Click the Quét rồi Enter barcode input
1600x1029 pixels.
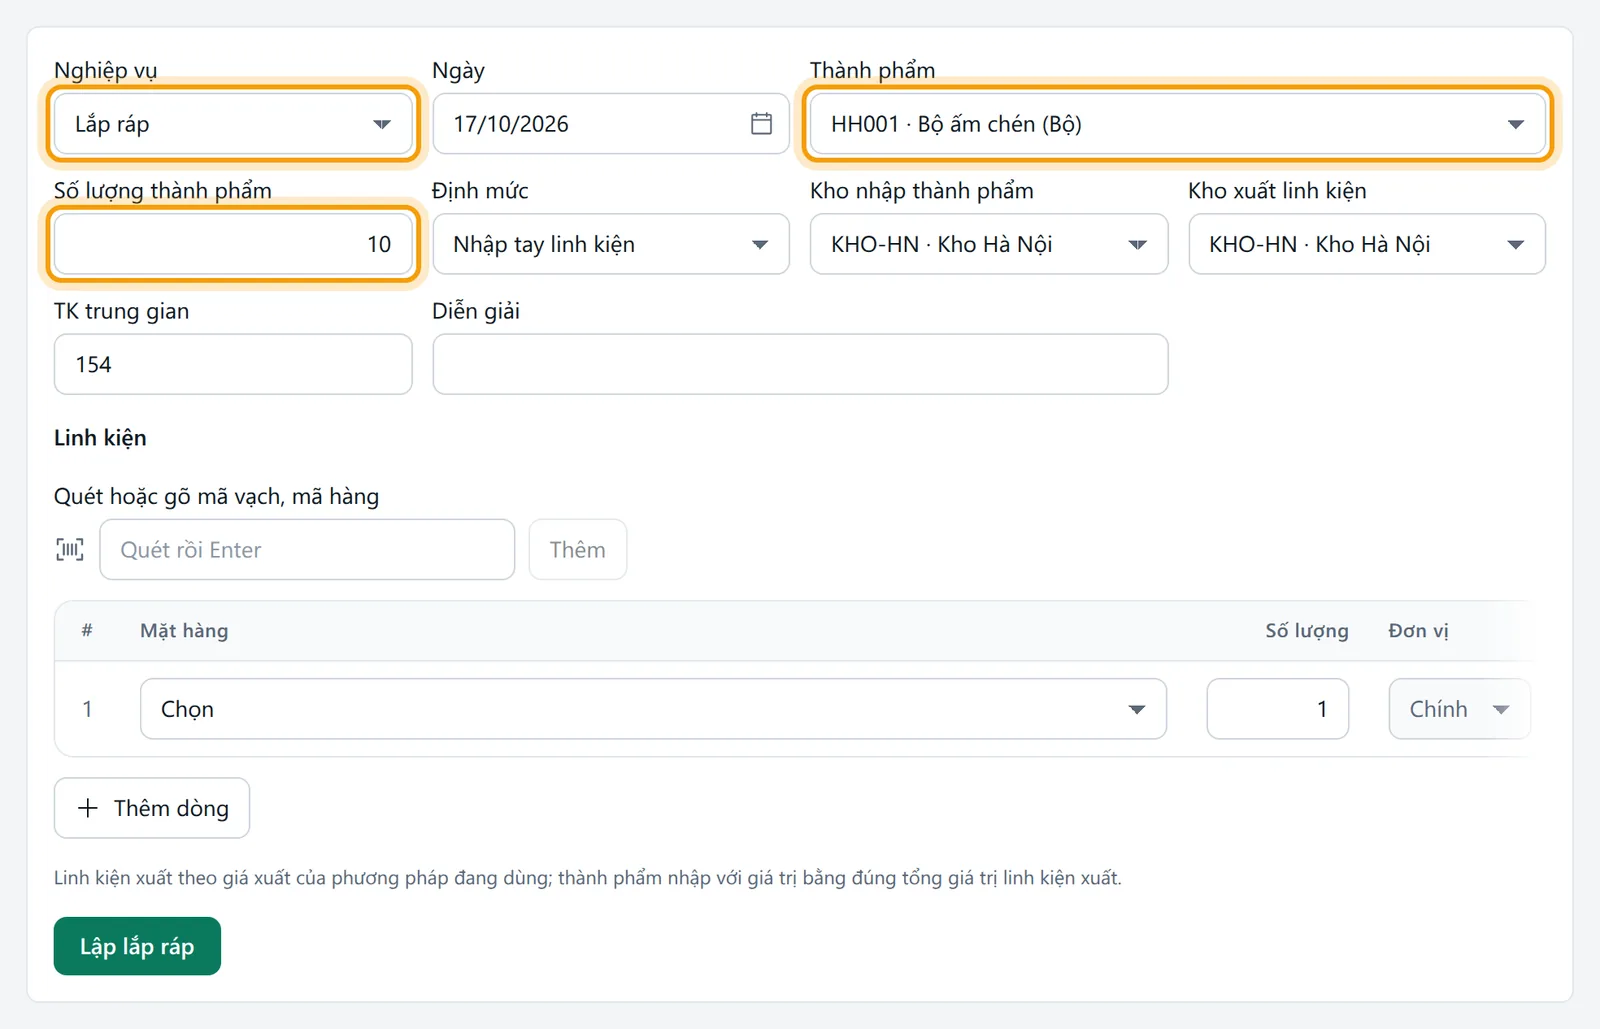click(307, 549)
